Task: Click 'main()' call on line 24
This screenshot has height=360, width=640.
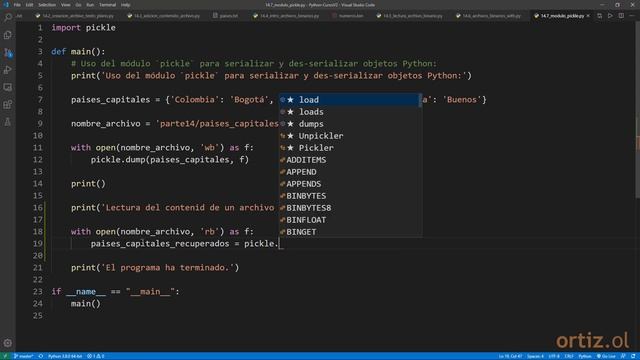Action: [85, 304]
